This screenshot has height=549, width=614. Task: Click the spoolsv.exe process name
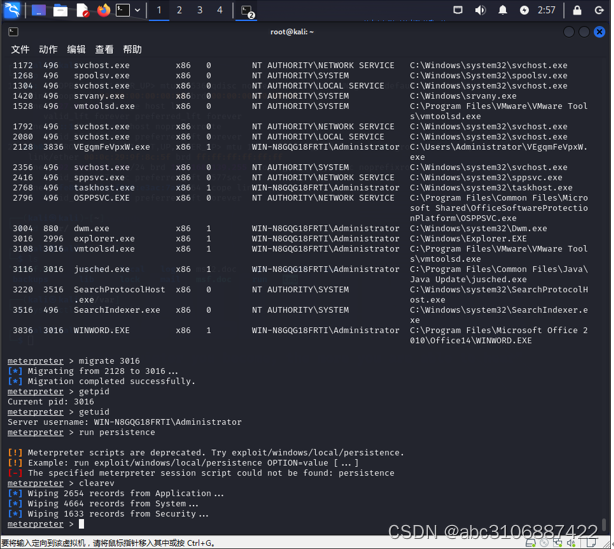101,76
